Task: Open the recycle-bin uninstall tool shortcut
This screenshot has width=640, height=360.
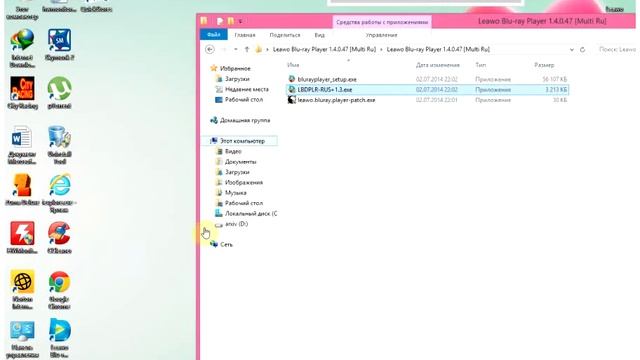Action: point(59,145)
